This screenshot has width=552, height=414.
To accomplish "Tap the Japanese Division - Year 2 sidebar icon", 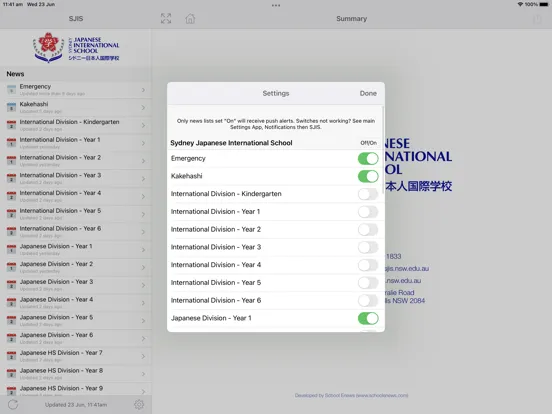I will 12,267.
